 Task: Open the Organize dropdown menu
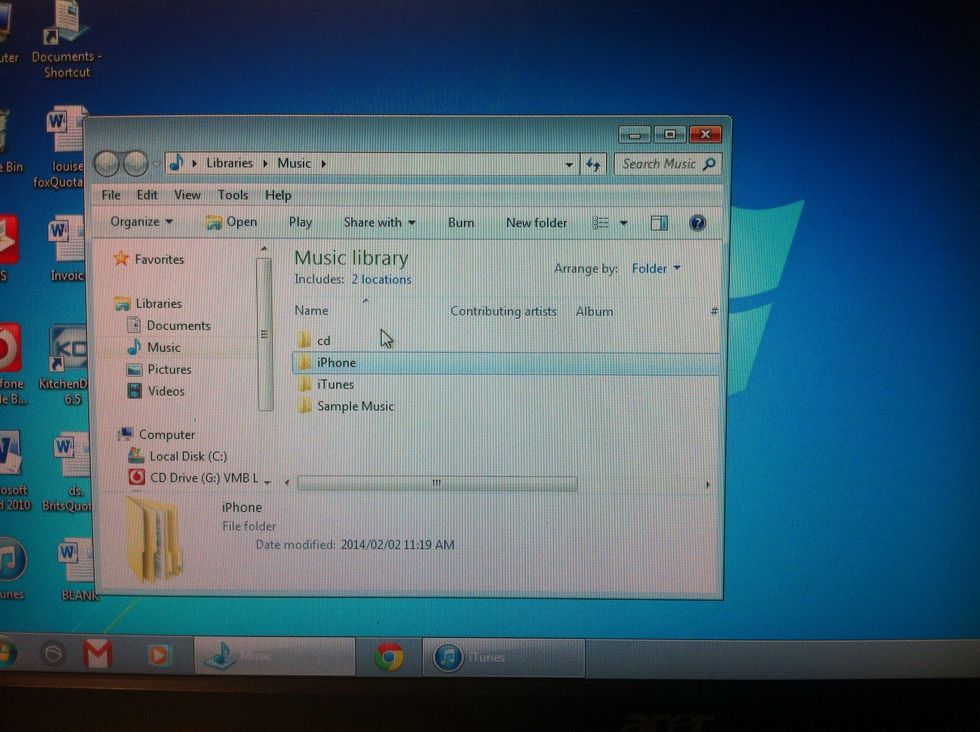[142, 222]
